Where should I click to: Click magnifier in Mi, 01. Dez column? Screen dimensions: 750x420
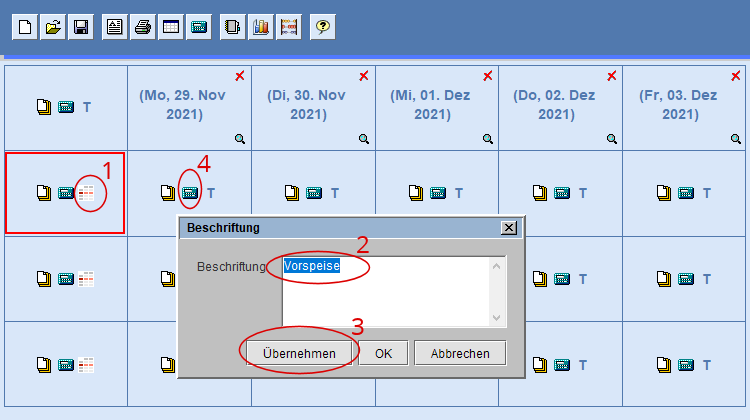tap(488, 139)
